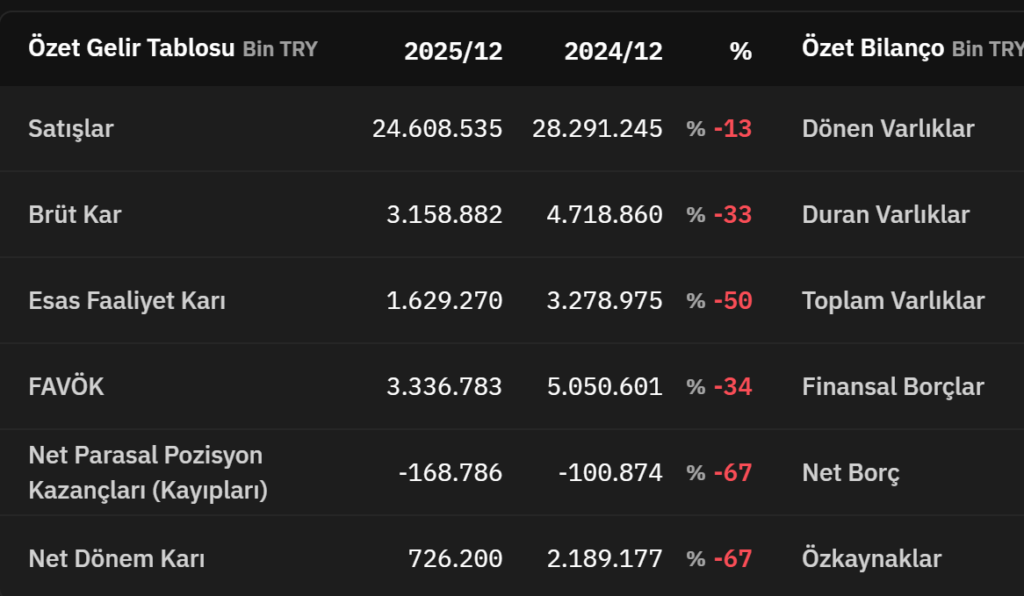Open Dönen Varlıklar in balance summary

pyautogui.click(x=888, y=129)
